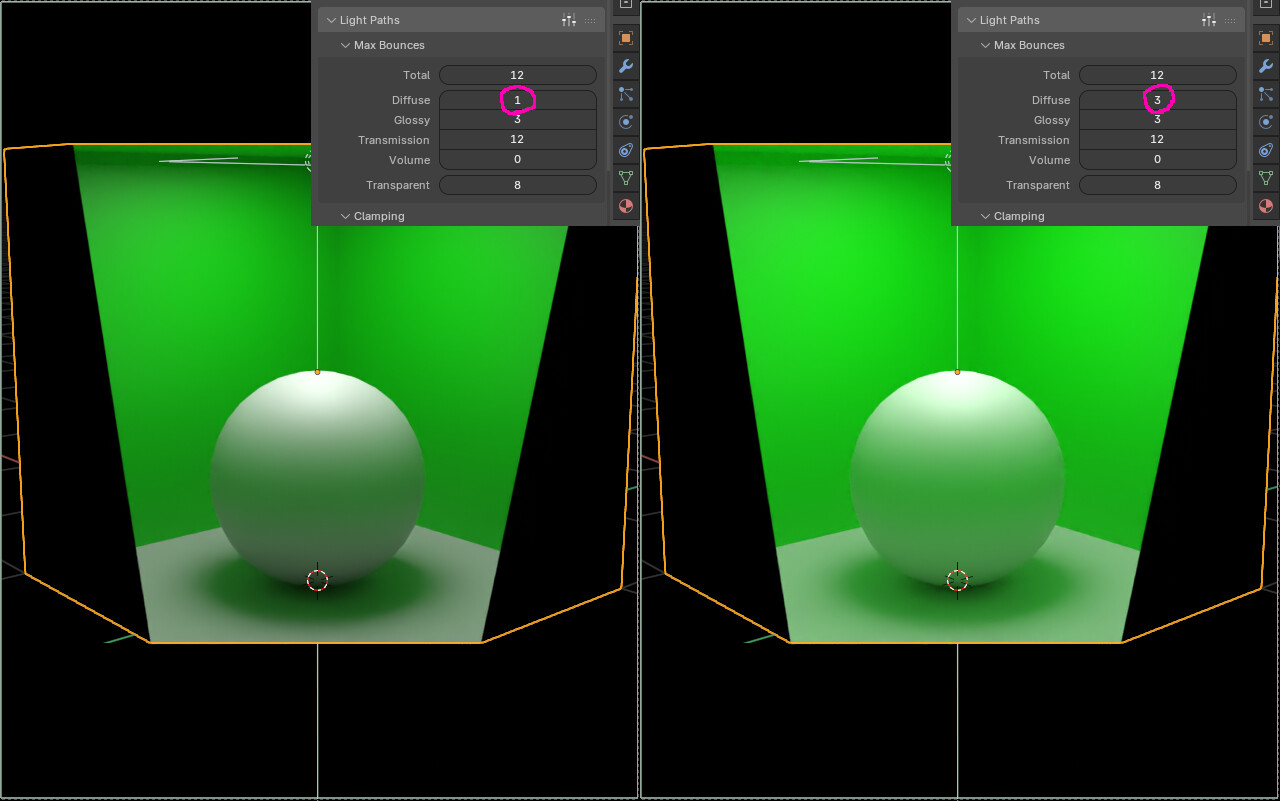This screenshot has height=801, width=1280.
Task: Open the Material properties tab in right panel
Action: (x=1266, y=206)
